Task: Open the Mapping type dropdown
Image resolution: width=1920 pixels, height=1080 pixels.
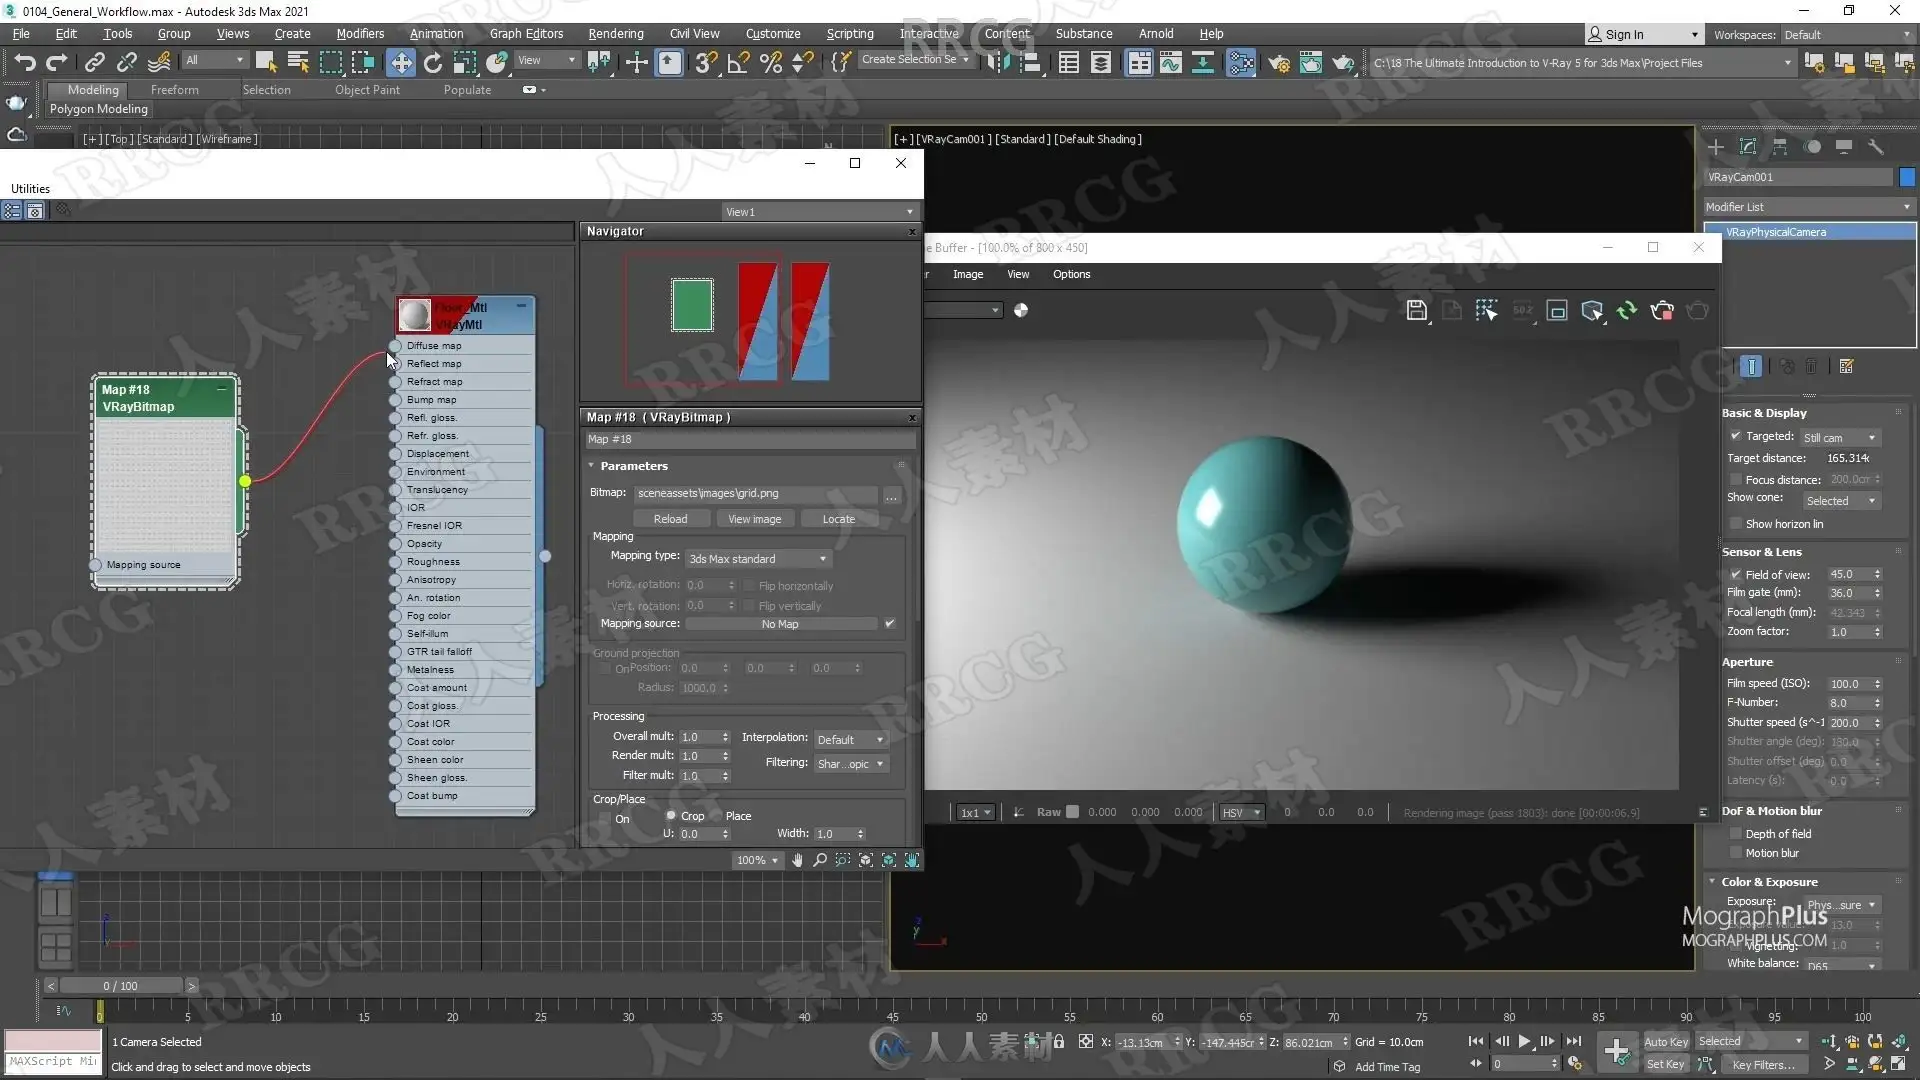Action: coord(759,559)
